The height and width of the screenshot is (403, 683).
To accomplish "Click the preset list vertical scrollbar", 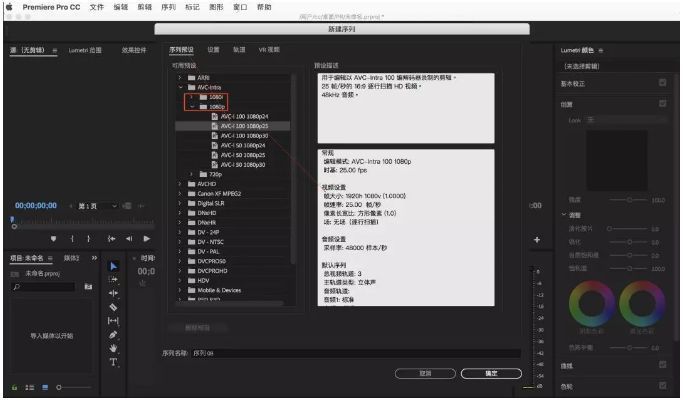I will (x=293, y=169).
